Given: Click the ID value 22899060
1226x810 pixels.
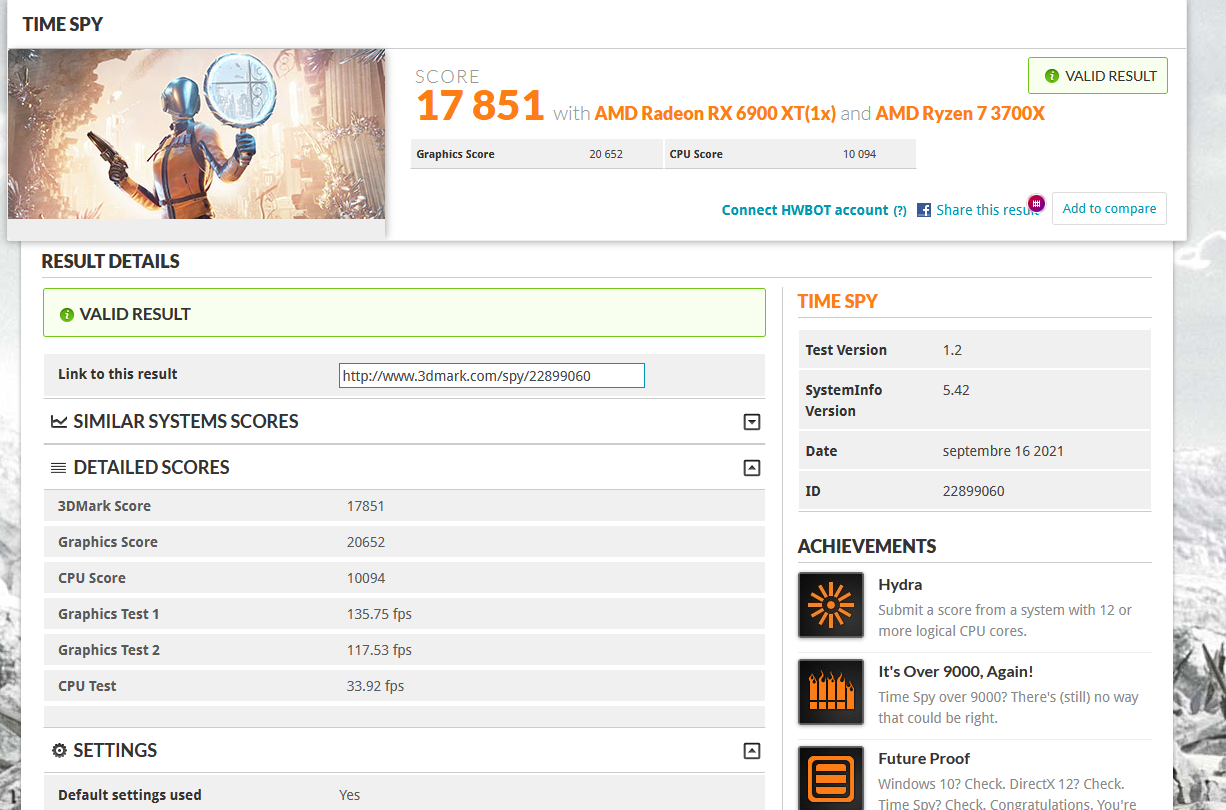Looking at the screenshot, I should click(973, 491).
